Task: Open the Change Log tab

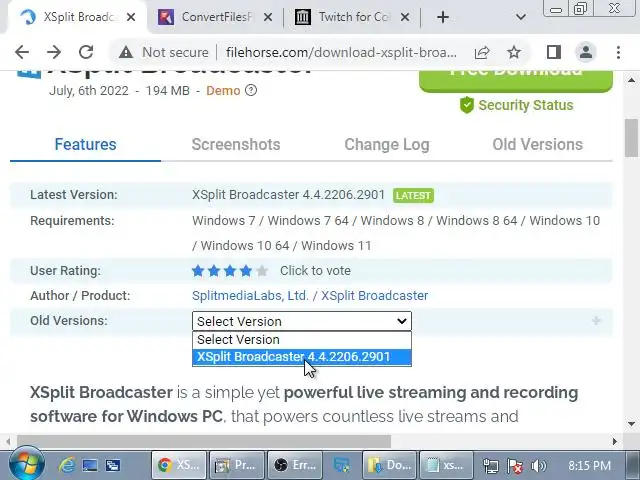Action: (387, 144)
